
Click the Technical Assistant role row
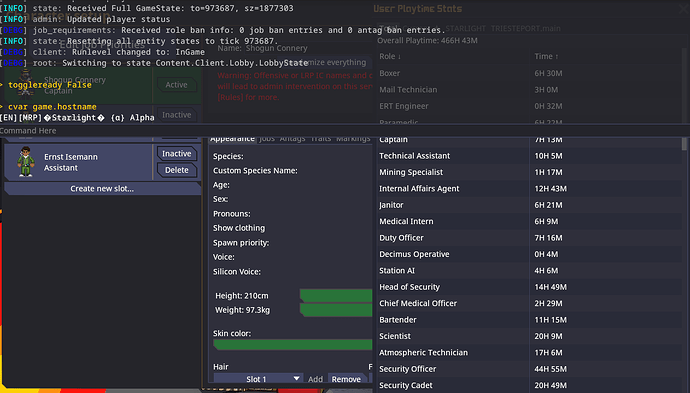coord(530,156)
